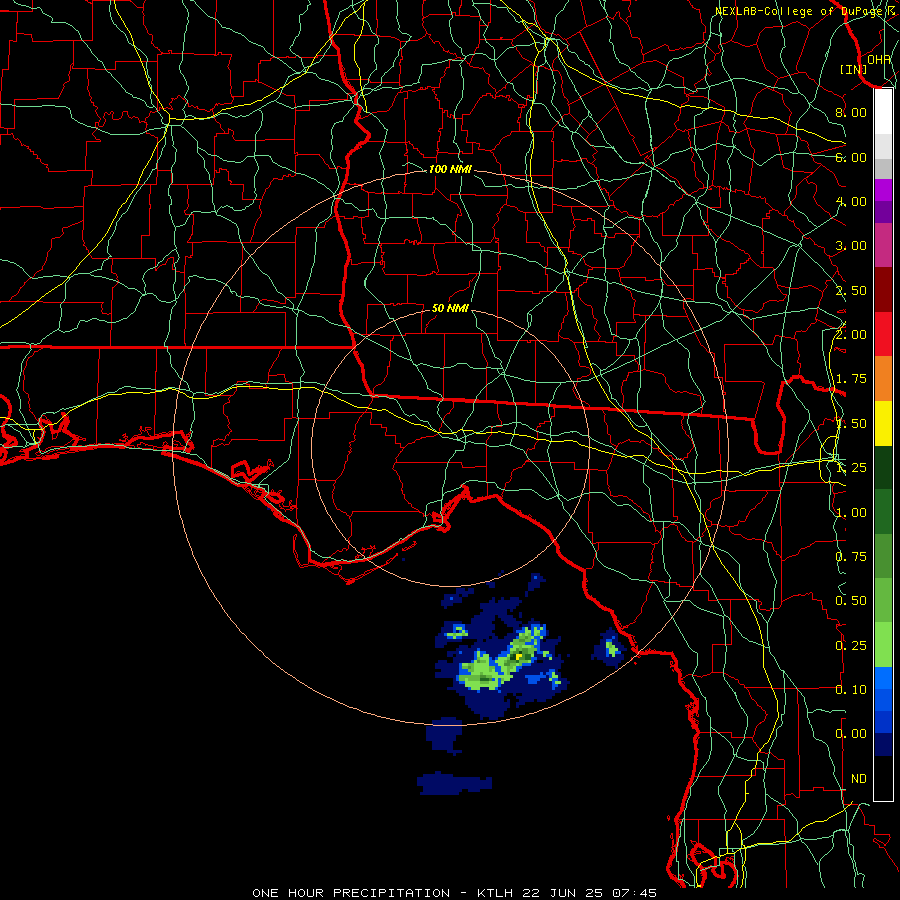900x900 pixels.
Task: Click the 1.75 legend value
Action: (x=851, y=379)
